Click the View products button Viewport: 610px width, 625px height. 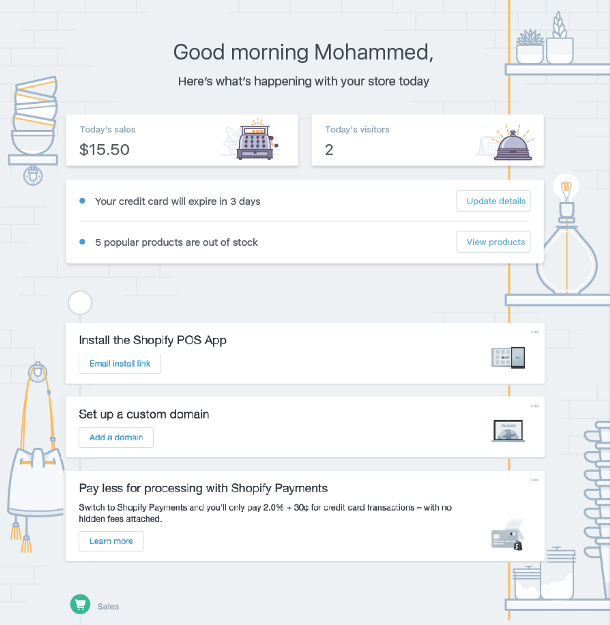[493, 242]
